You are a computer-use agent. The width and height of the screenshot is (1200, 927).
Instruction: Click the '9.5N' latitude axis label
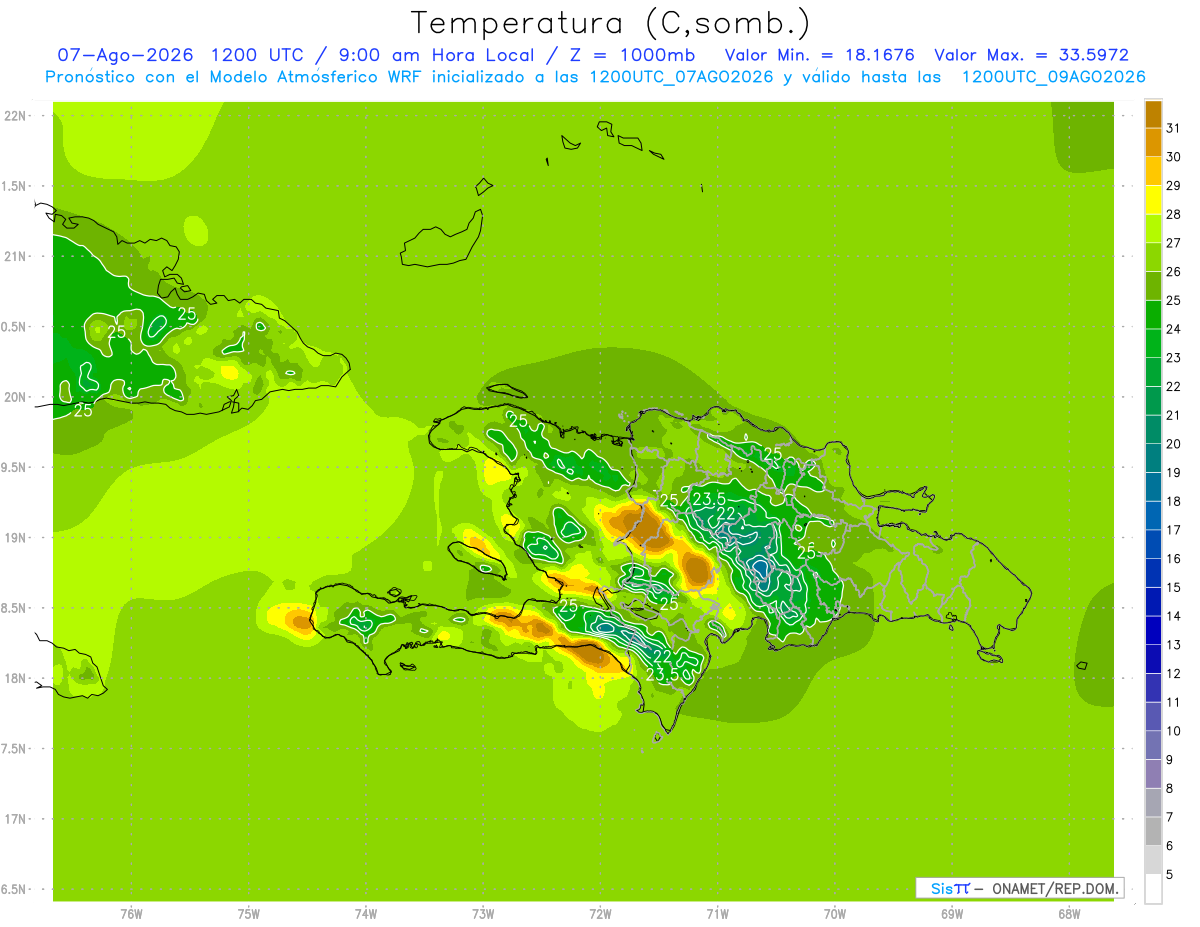tap(15, 467)
